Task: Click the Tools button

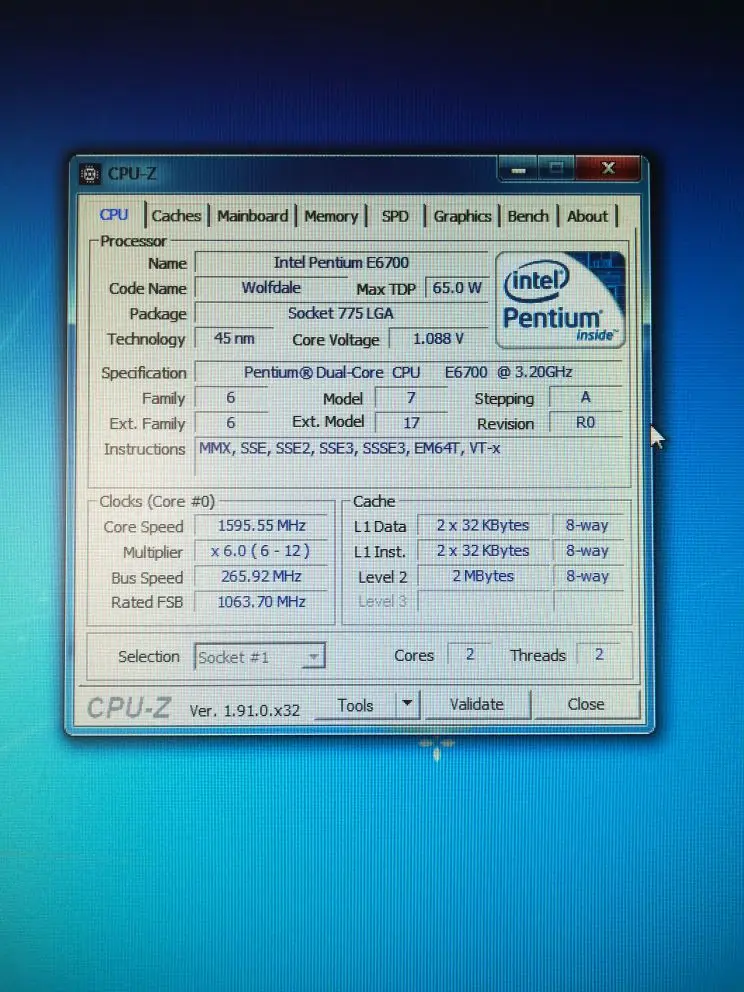Action: pyautogui.click(x=355, y=705)
